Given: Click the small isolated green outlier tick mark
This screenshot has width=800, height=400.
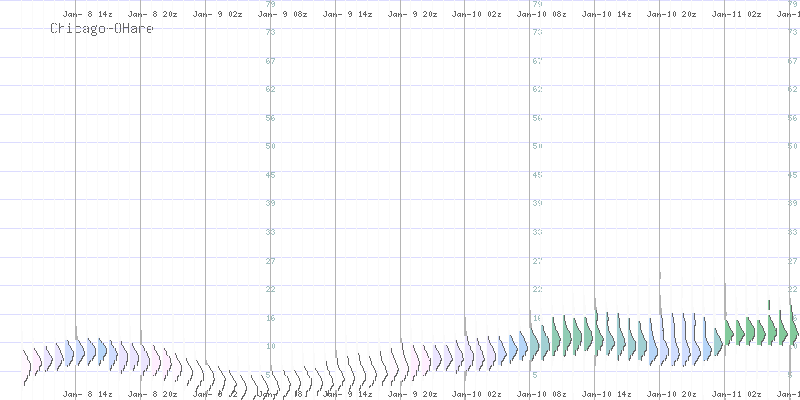Looking at the screenshot, I should [x=769, y=304].
